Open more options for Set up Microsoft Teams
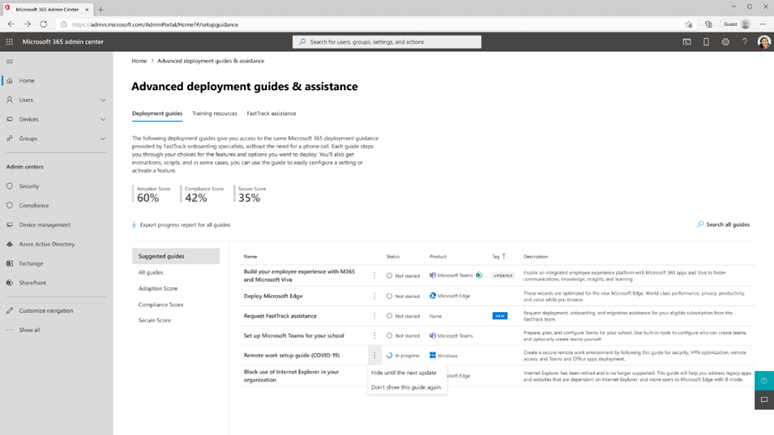The width and height of the screenshot is (774, 435). pyautogui.click(x=374, y=336)
